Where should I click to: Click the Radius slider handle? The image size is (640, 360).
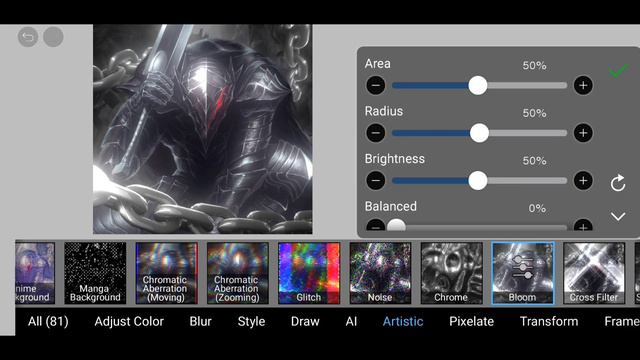point(479,133)
